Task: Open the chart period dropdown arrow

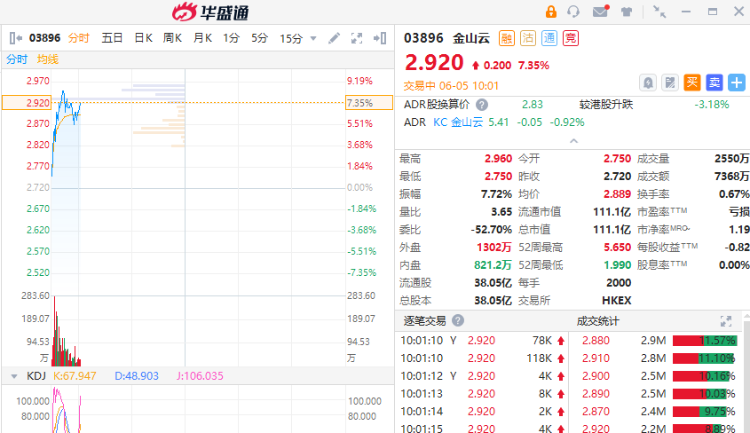Action: click(x=313, y=38)
